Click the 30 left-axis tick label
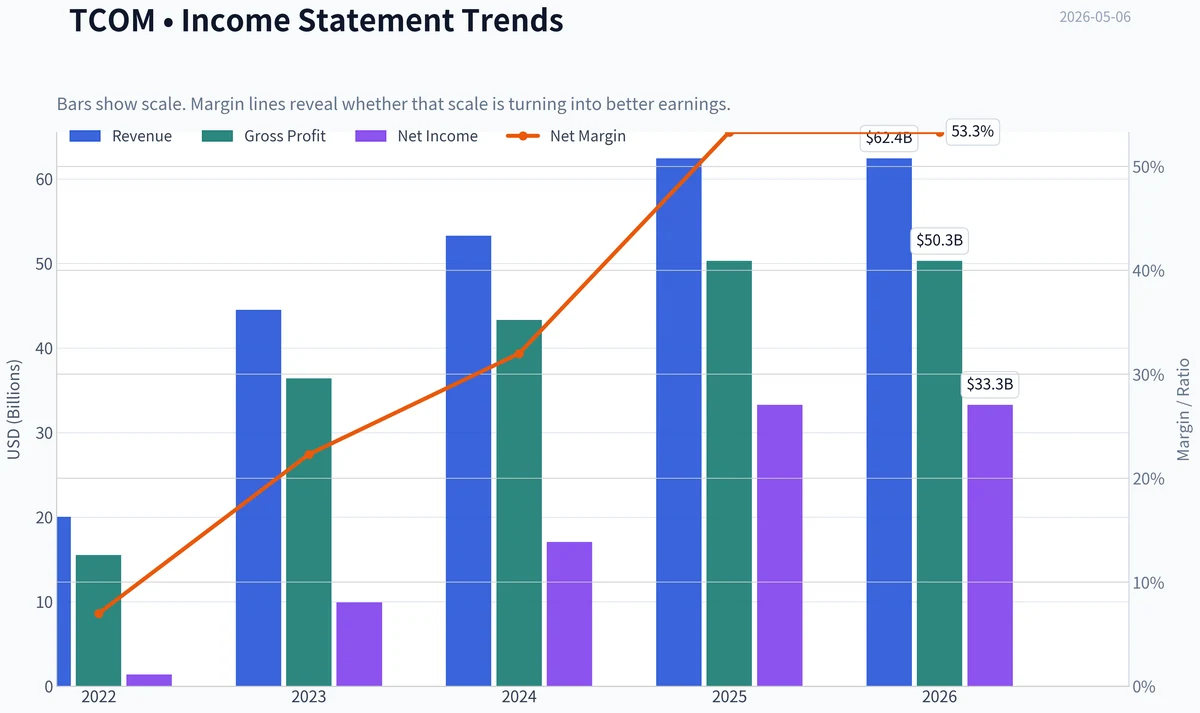This screenshot has height=713, width=1200. click(45, 434)
